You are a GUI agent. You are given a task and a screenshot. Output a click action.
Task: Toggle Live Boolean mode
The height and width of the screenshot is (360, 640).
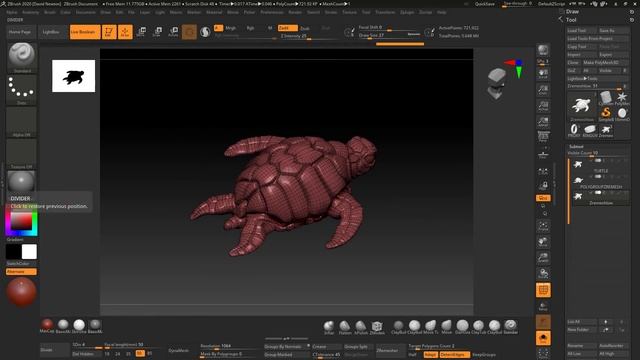(x=85, y=32)
